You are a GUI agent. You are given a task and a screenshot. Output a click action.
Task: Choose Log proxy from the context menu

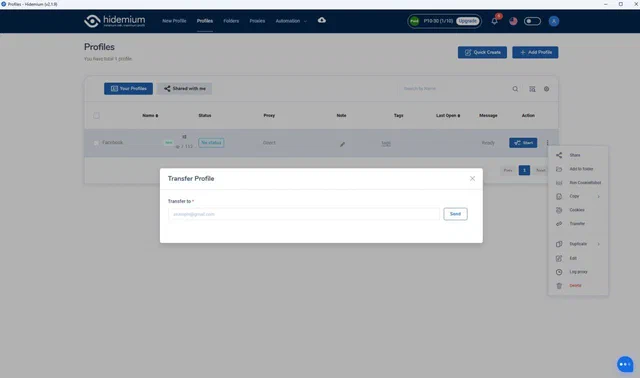pos(578,272)
